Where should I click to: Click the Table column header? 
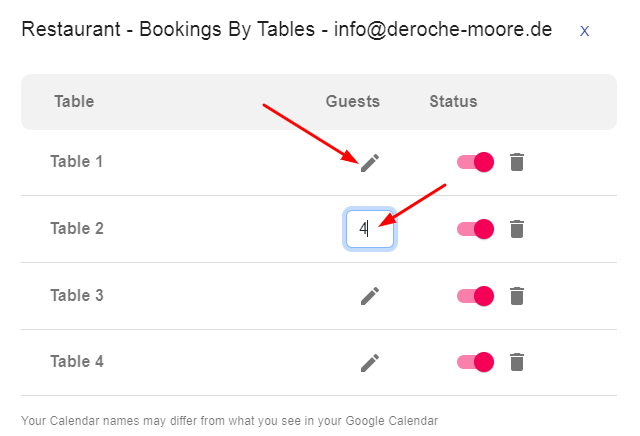tap(74, 101)
